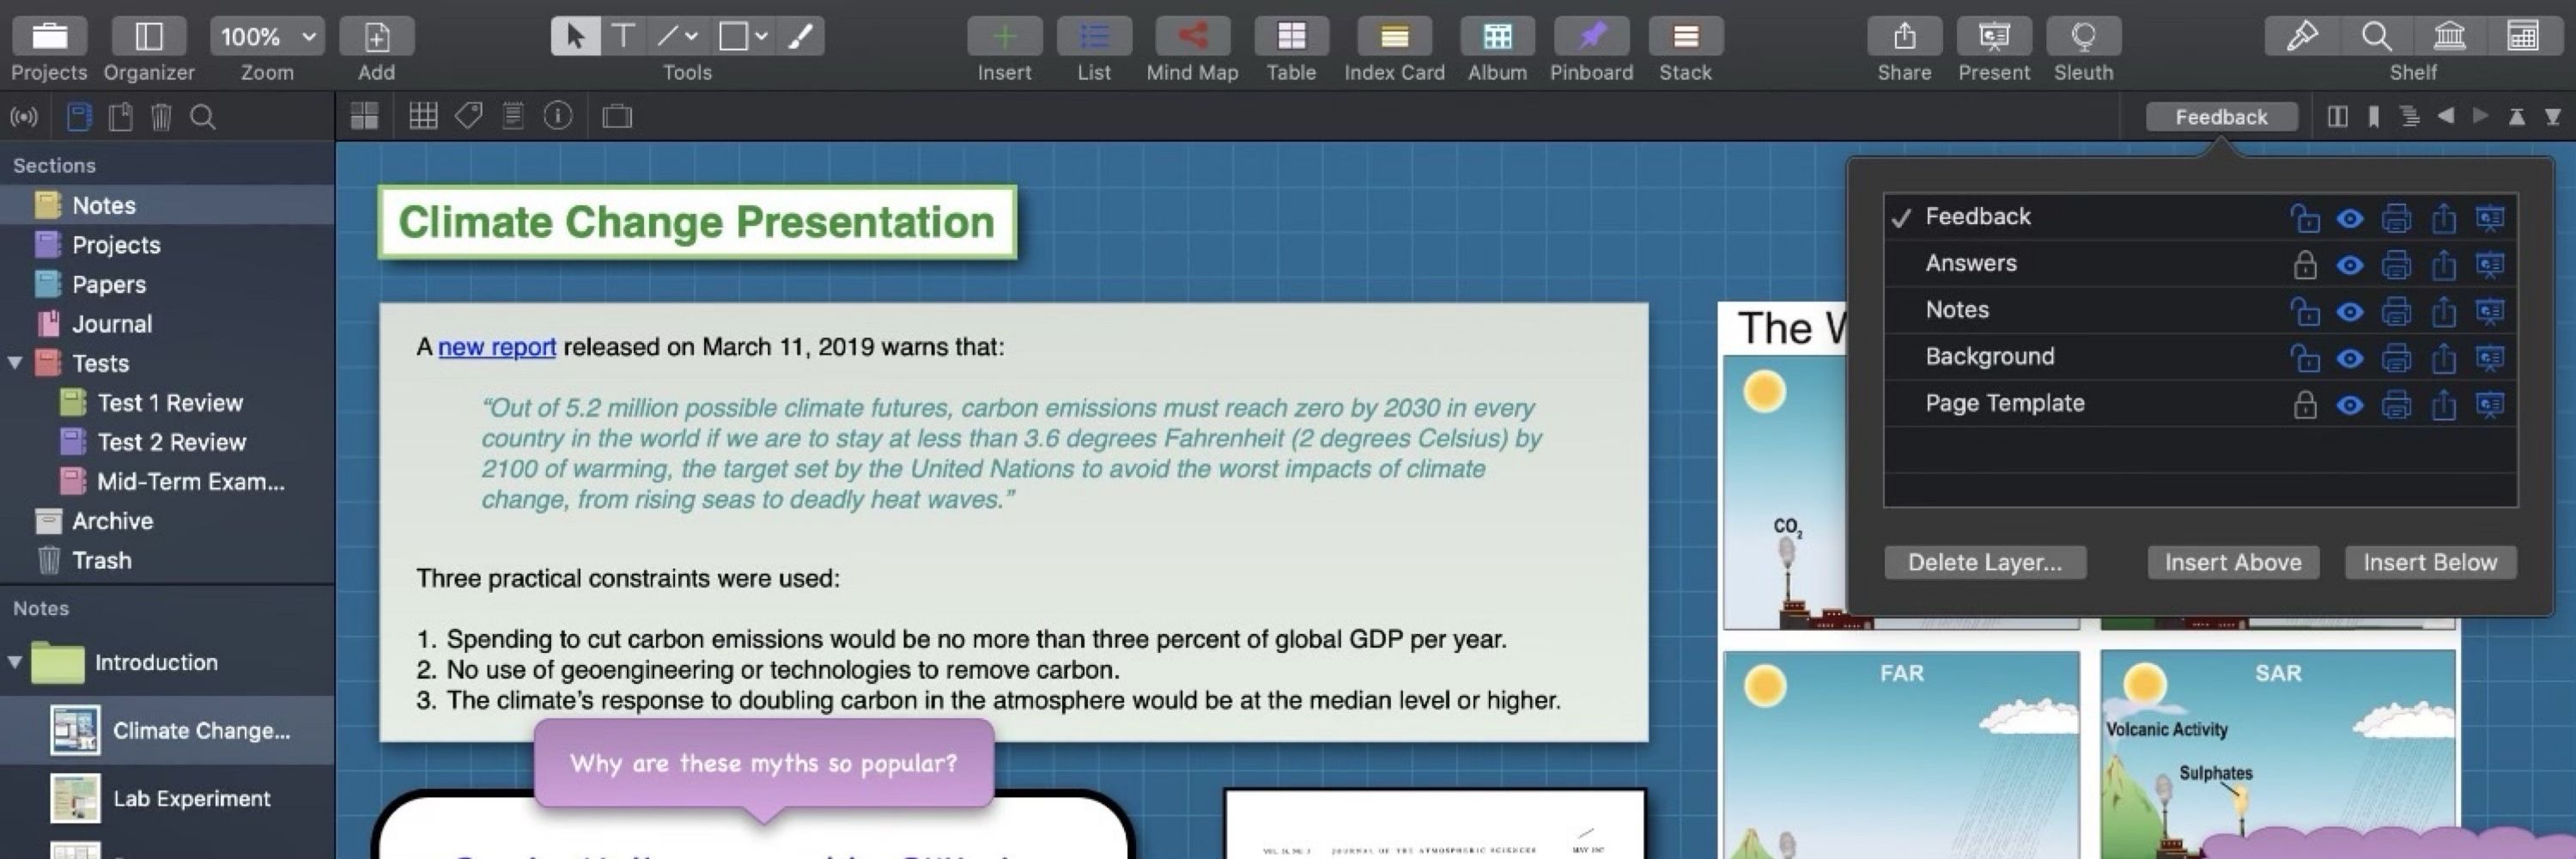
Task: Insert a Mind Map figure
Action: (1192, 37)
